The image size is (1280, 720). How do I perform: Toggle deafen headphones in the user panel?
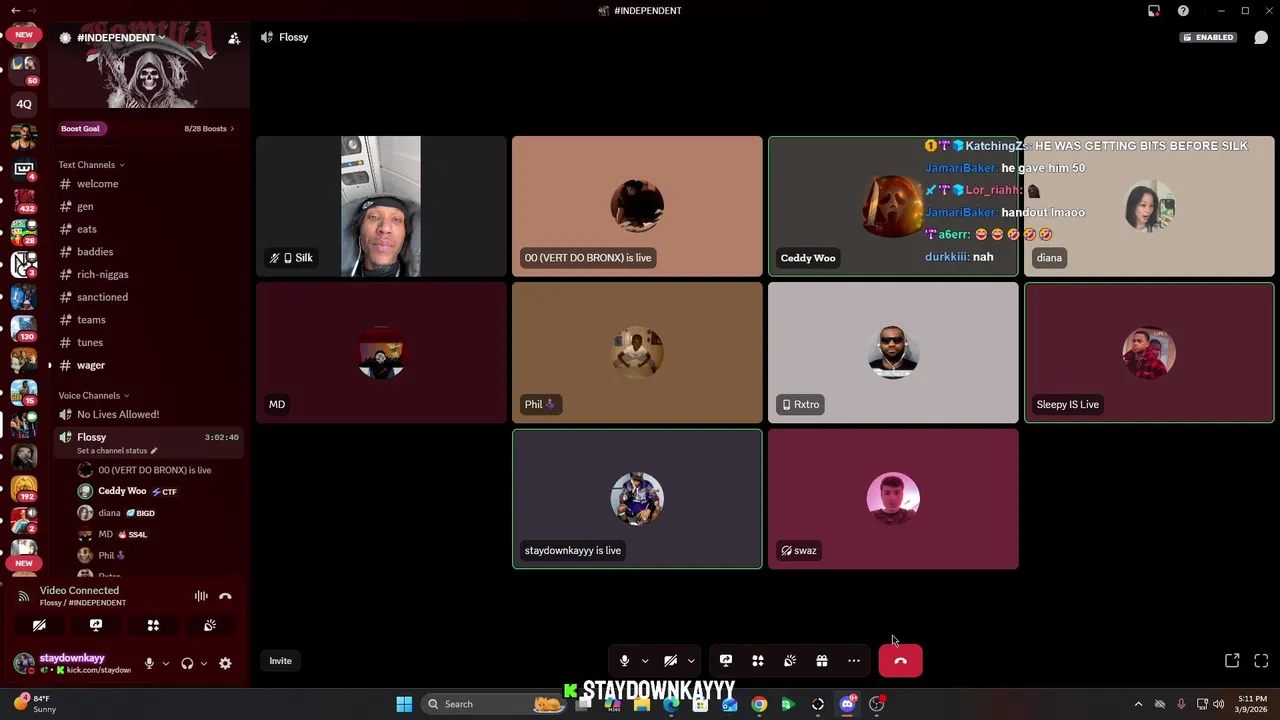pyautogui.click(x=187, y=663)
